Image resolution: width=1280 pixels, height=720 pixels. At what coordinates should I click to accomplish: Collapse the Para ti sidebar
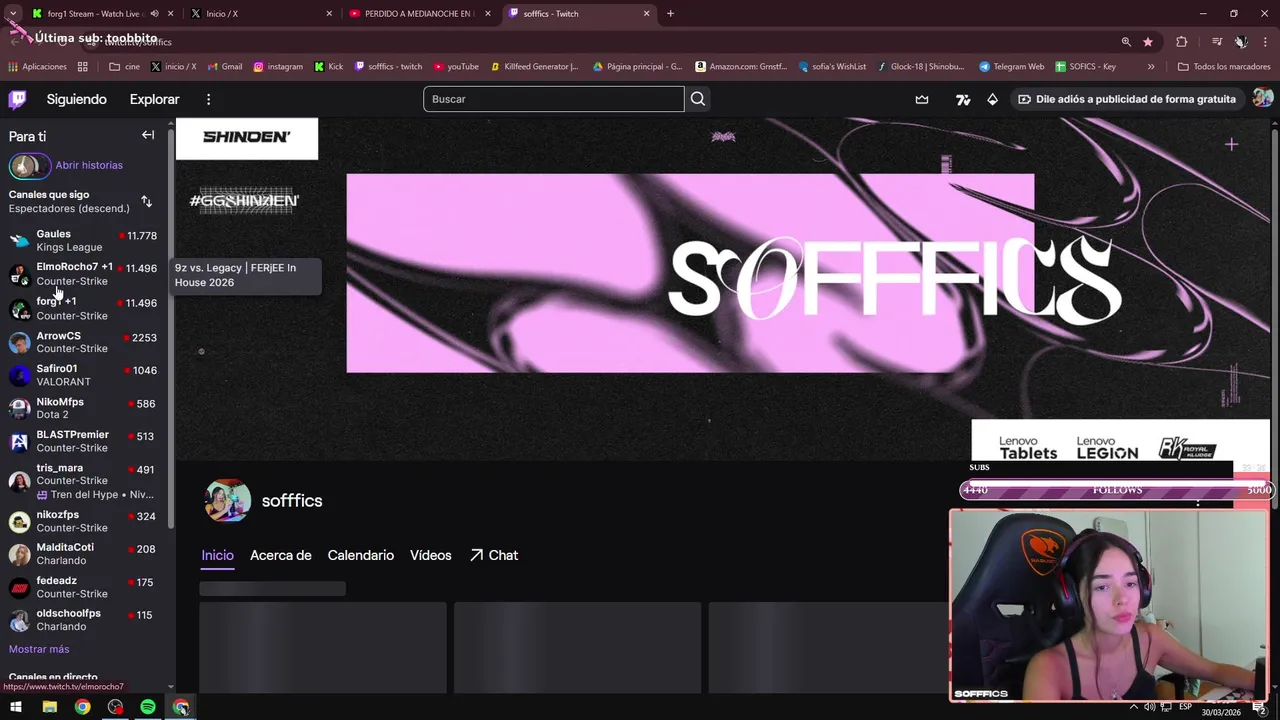click(148, 135)
